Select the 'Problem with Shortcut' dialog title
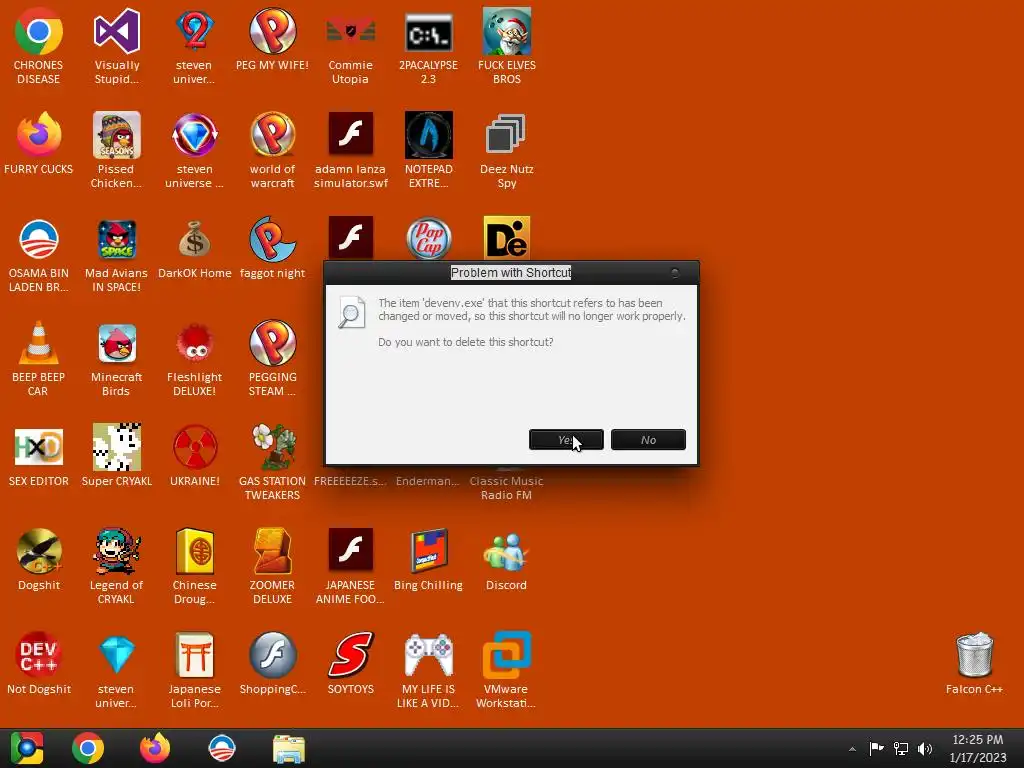 click(511, 272)
